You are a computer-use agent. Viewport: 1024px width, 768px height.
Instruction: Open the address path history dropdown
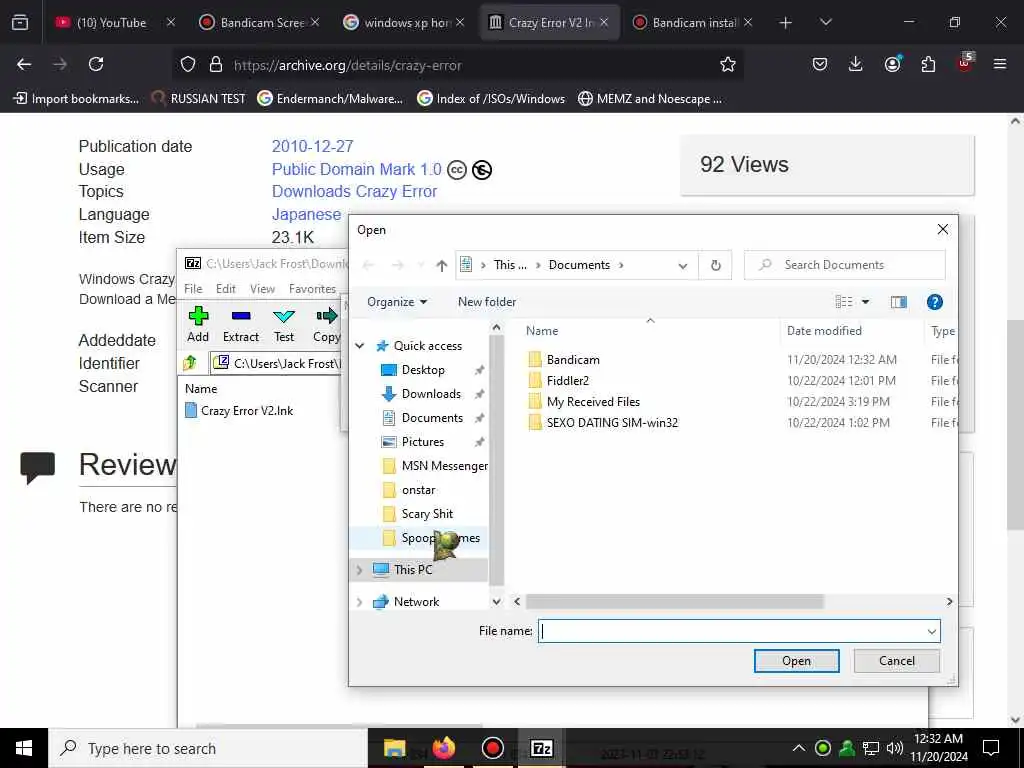click(x=682, y=265)
